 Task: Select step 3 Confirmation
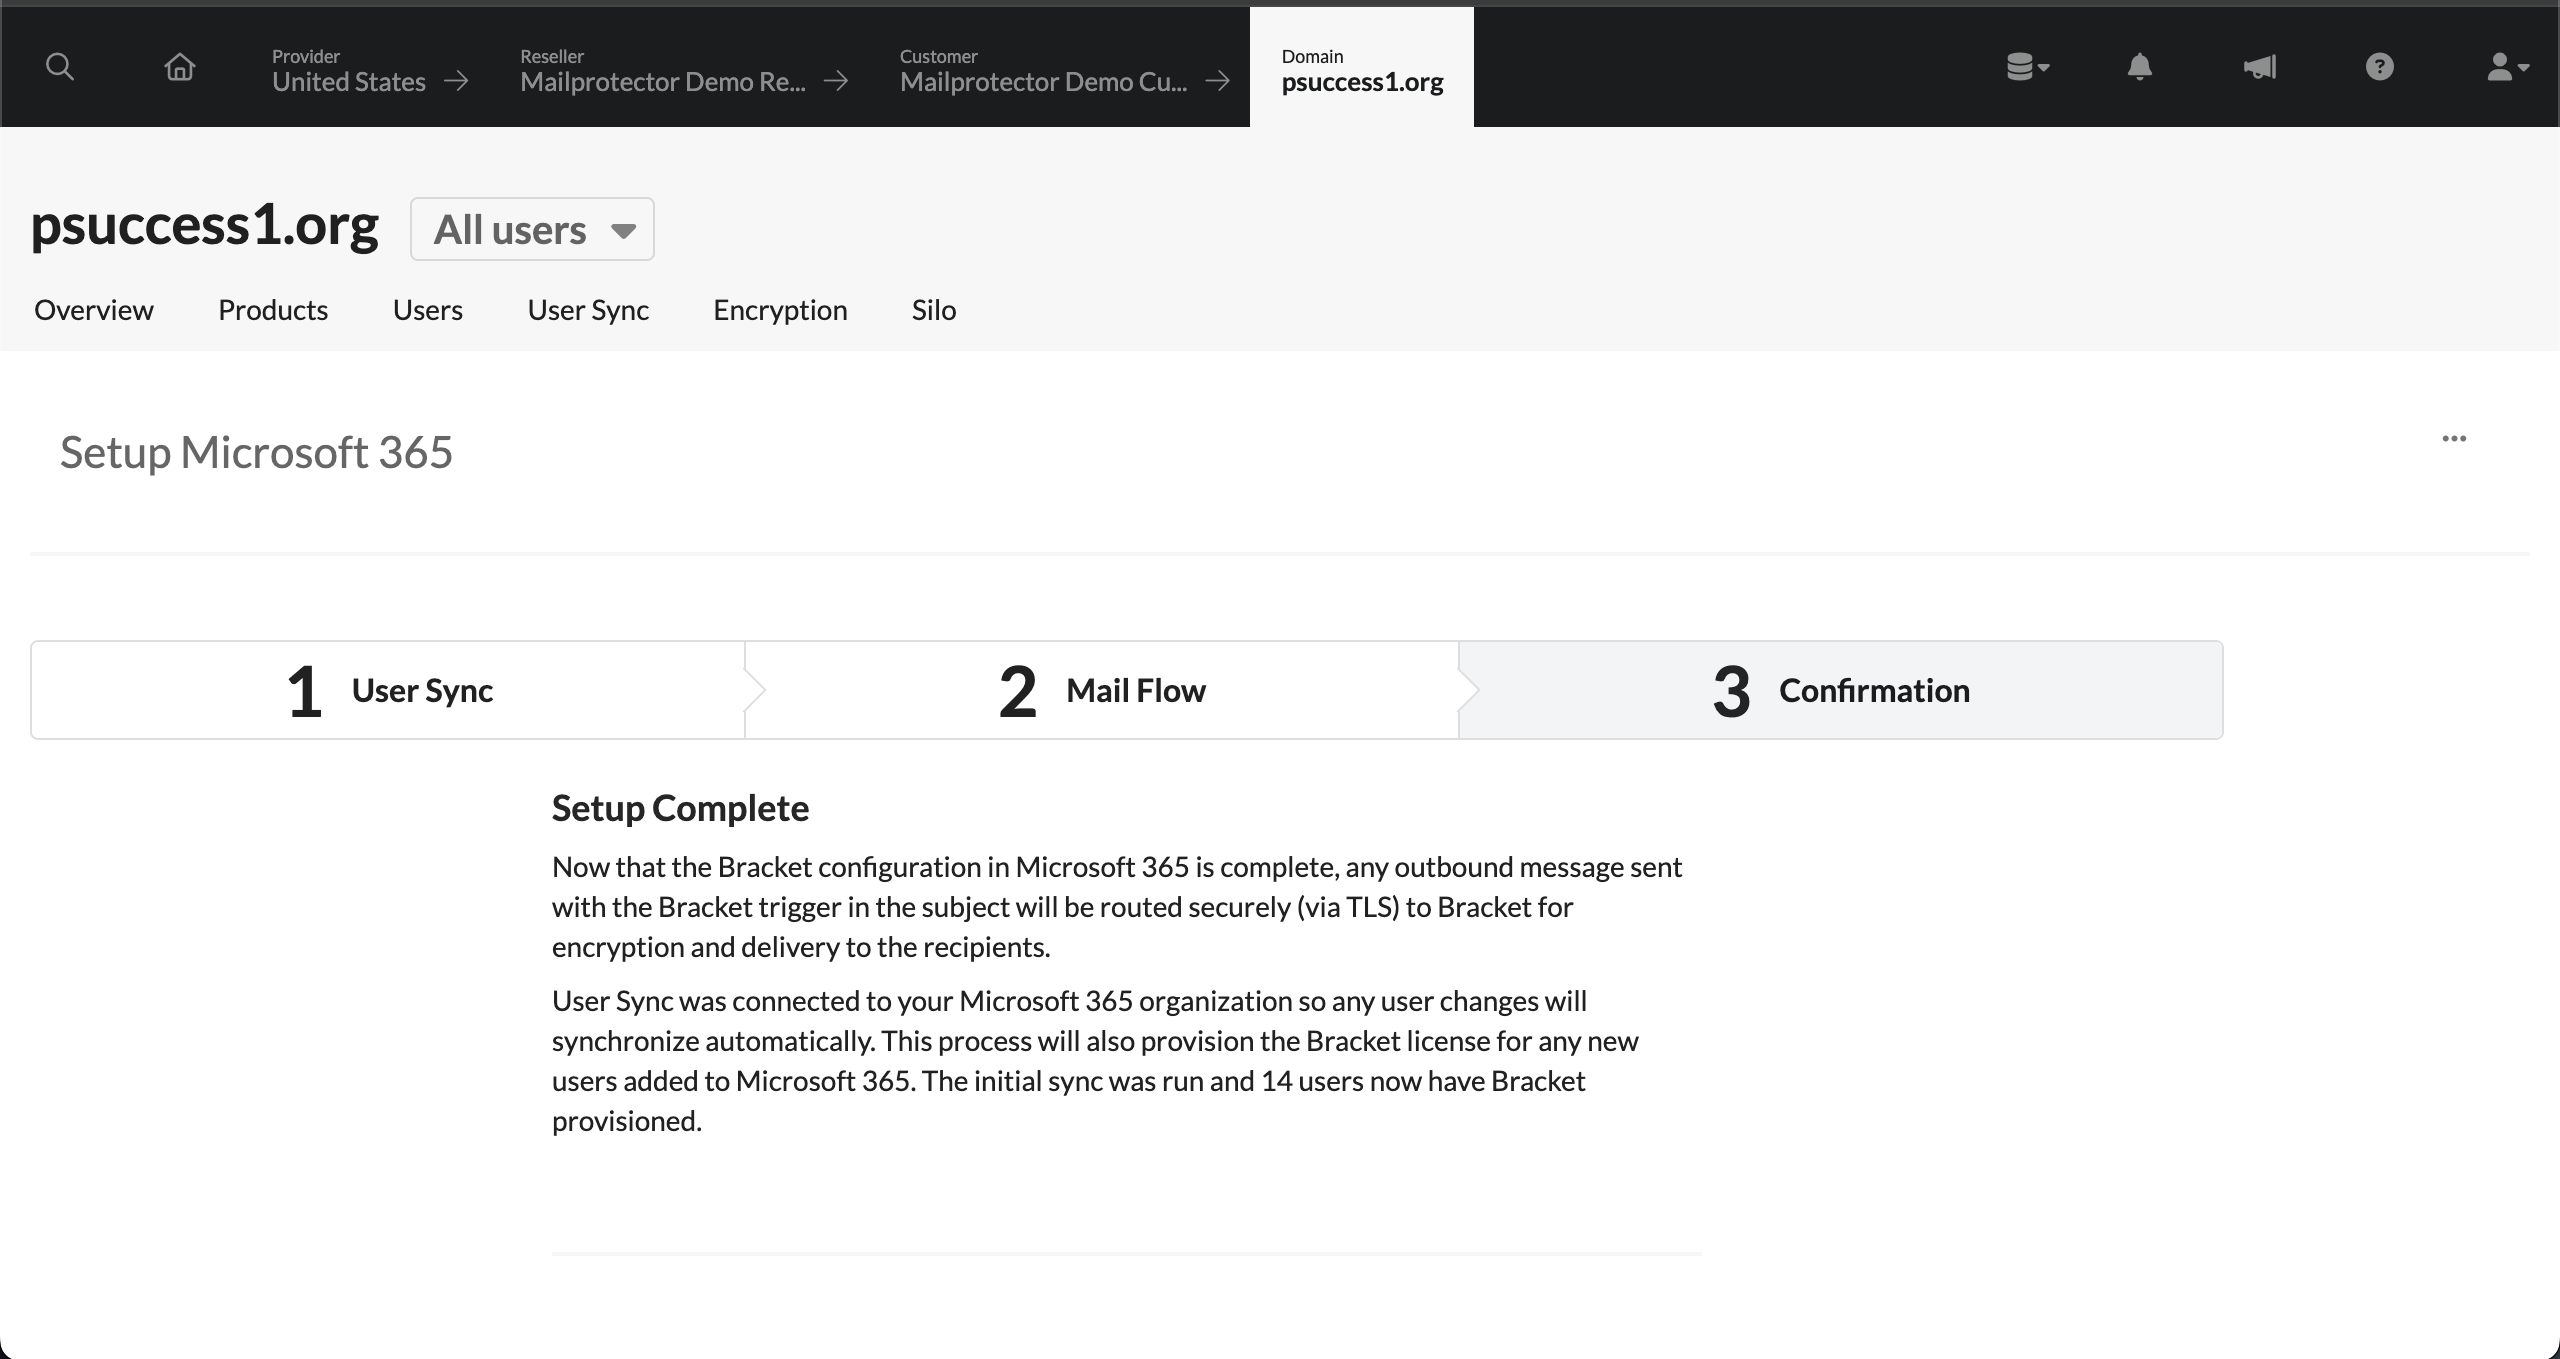pos(1840,690)
